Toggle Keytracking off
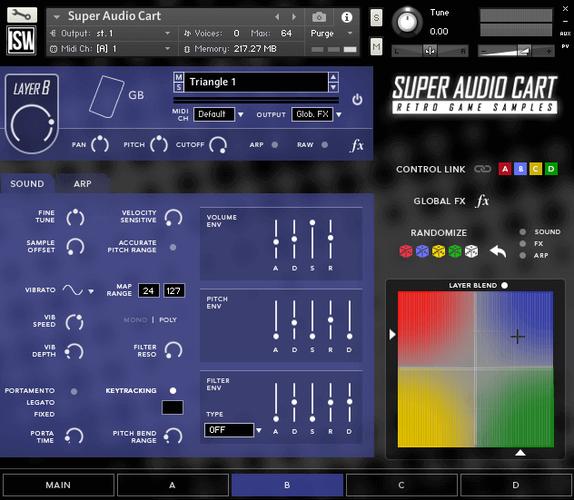Image resolution: width=574 pixels, height=500 pixels. point(173,391)
